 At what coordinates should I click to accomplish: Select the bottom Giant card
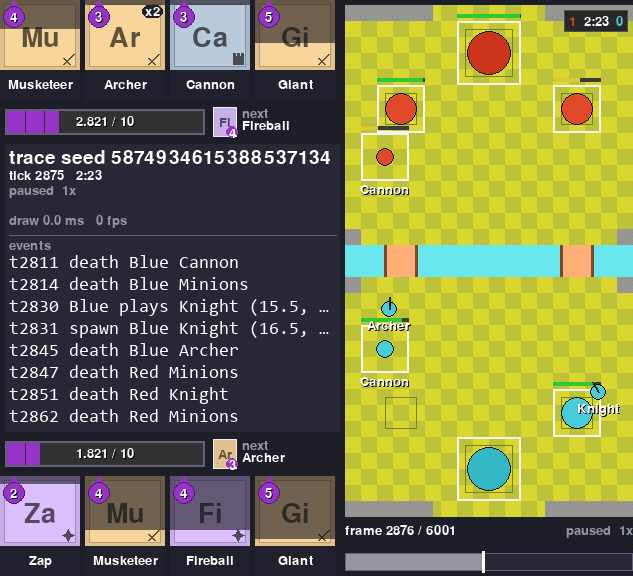(x=295, y=511)
